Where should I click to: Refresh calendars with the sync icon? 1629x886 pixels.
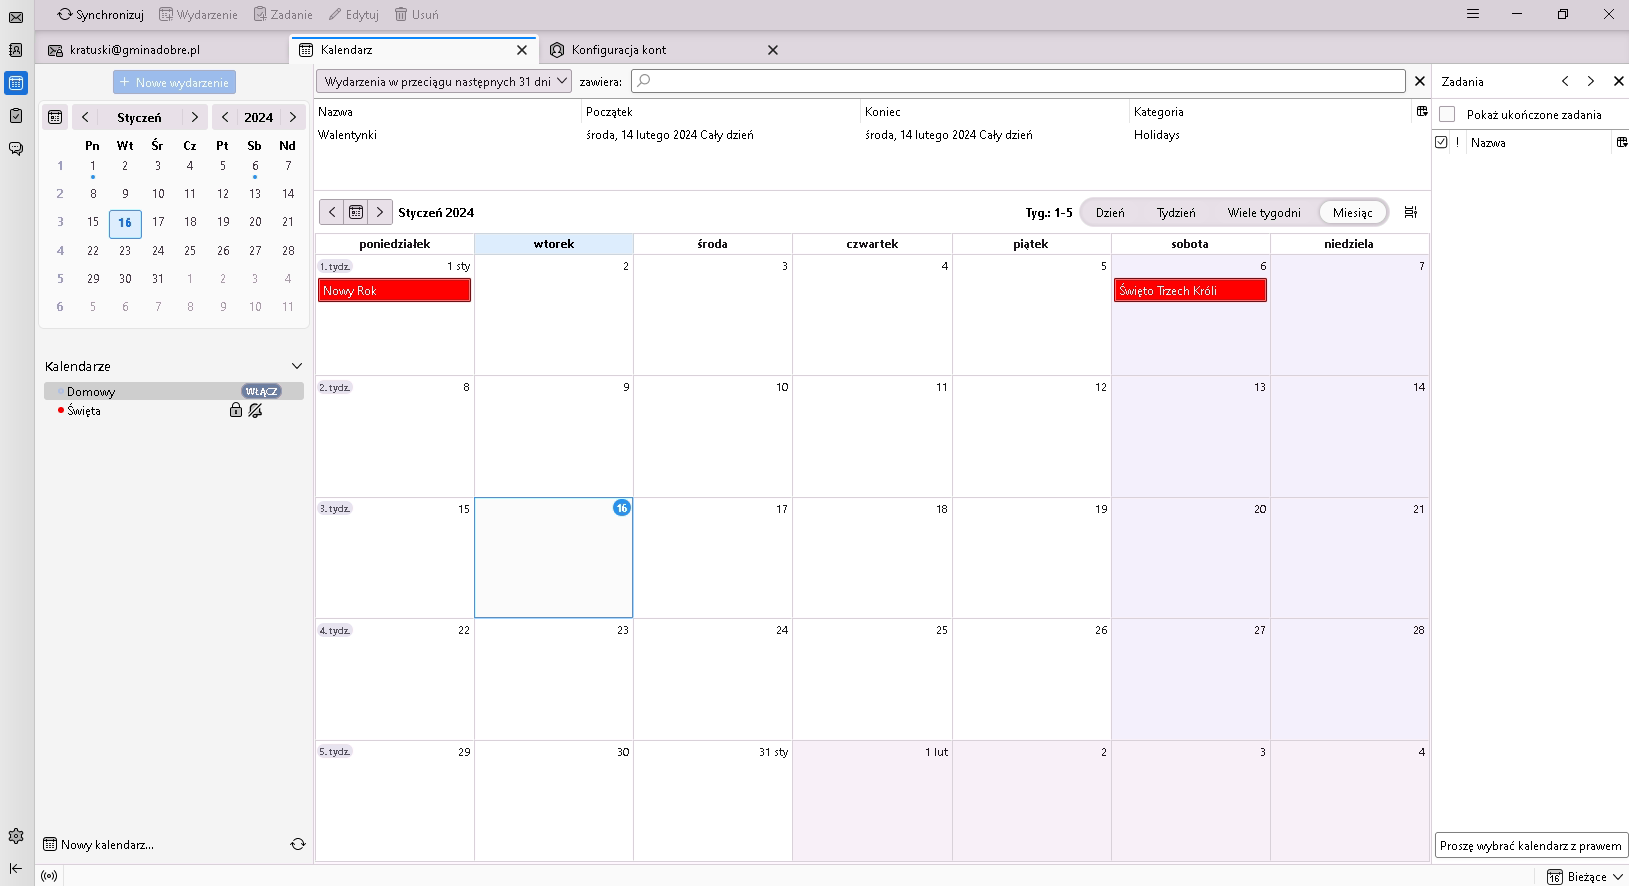(297, 844)
